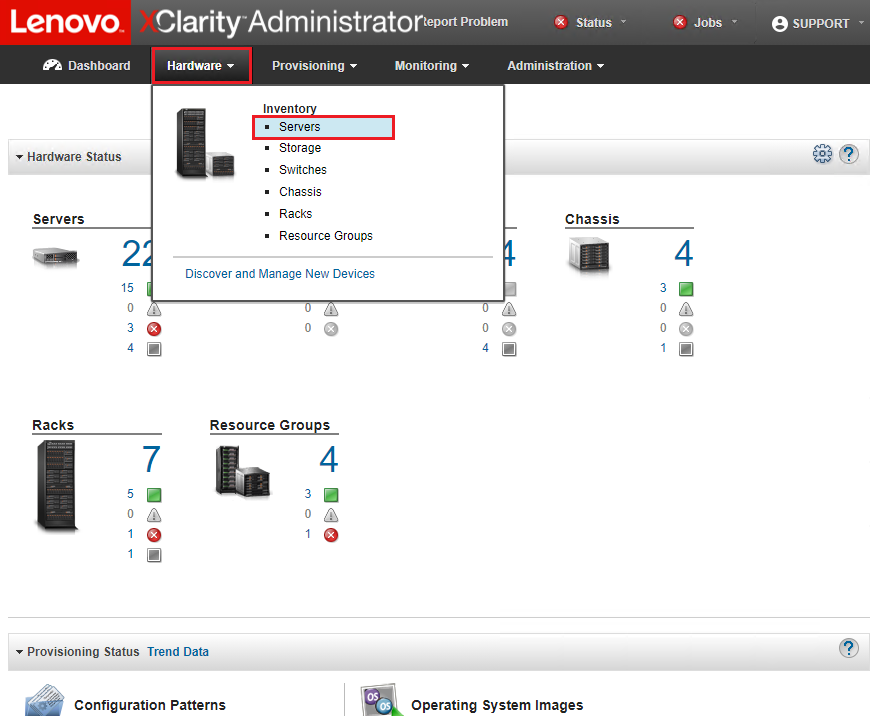Click the SUPPORT user account icon
The width and height of the screenshot is (870, 723).
coord(780,24)
